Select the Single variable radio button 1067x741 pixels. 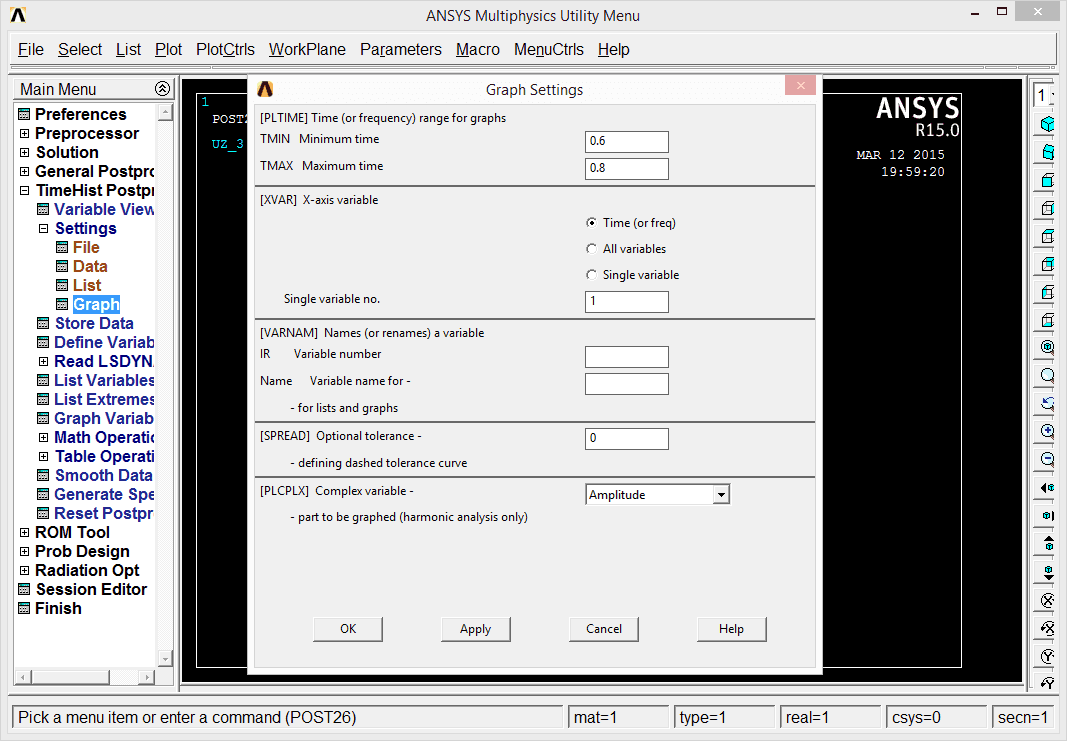point(591,275)
